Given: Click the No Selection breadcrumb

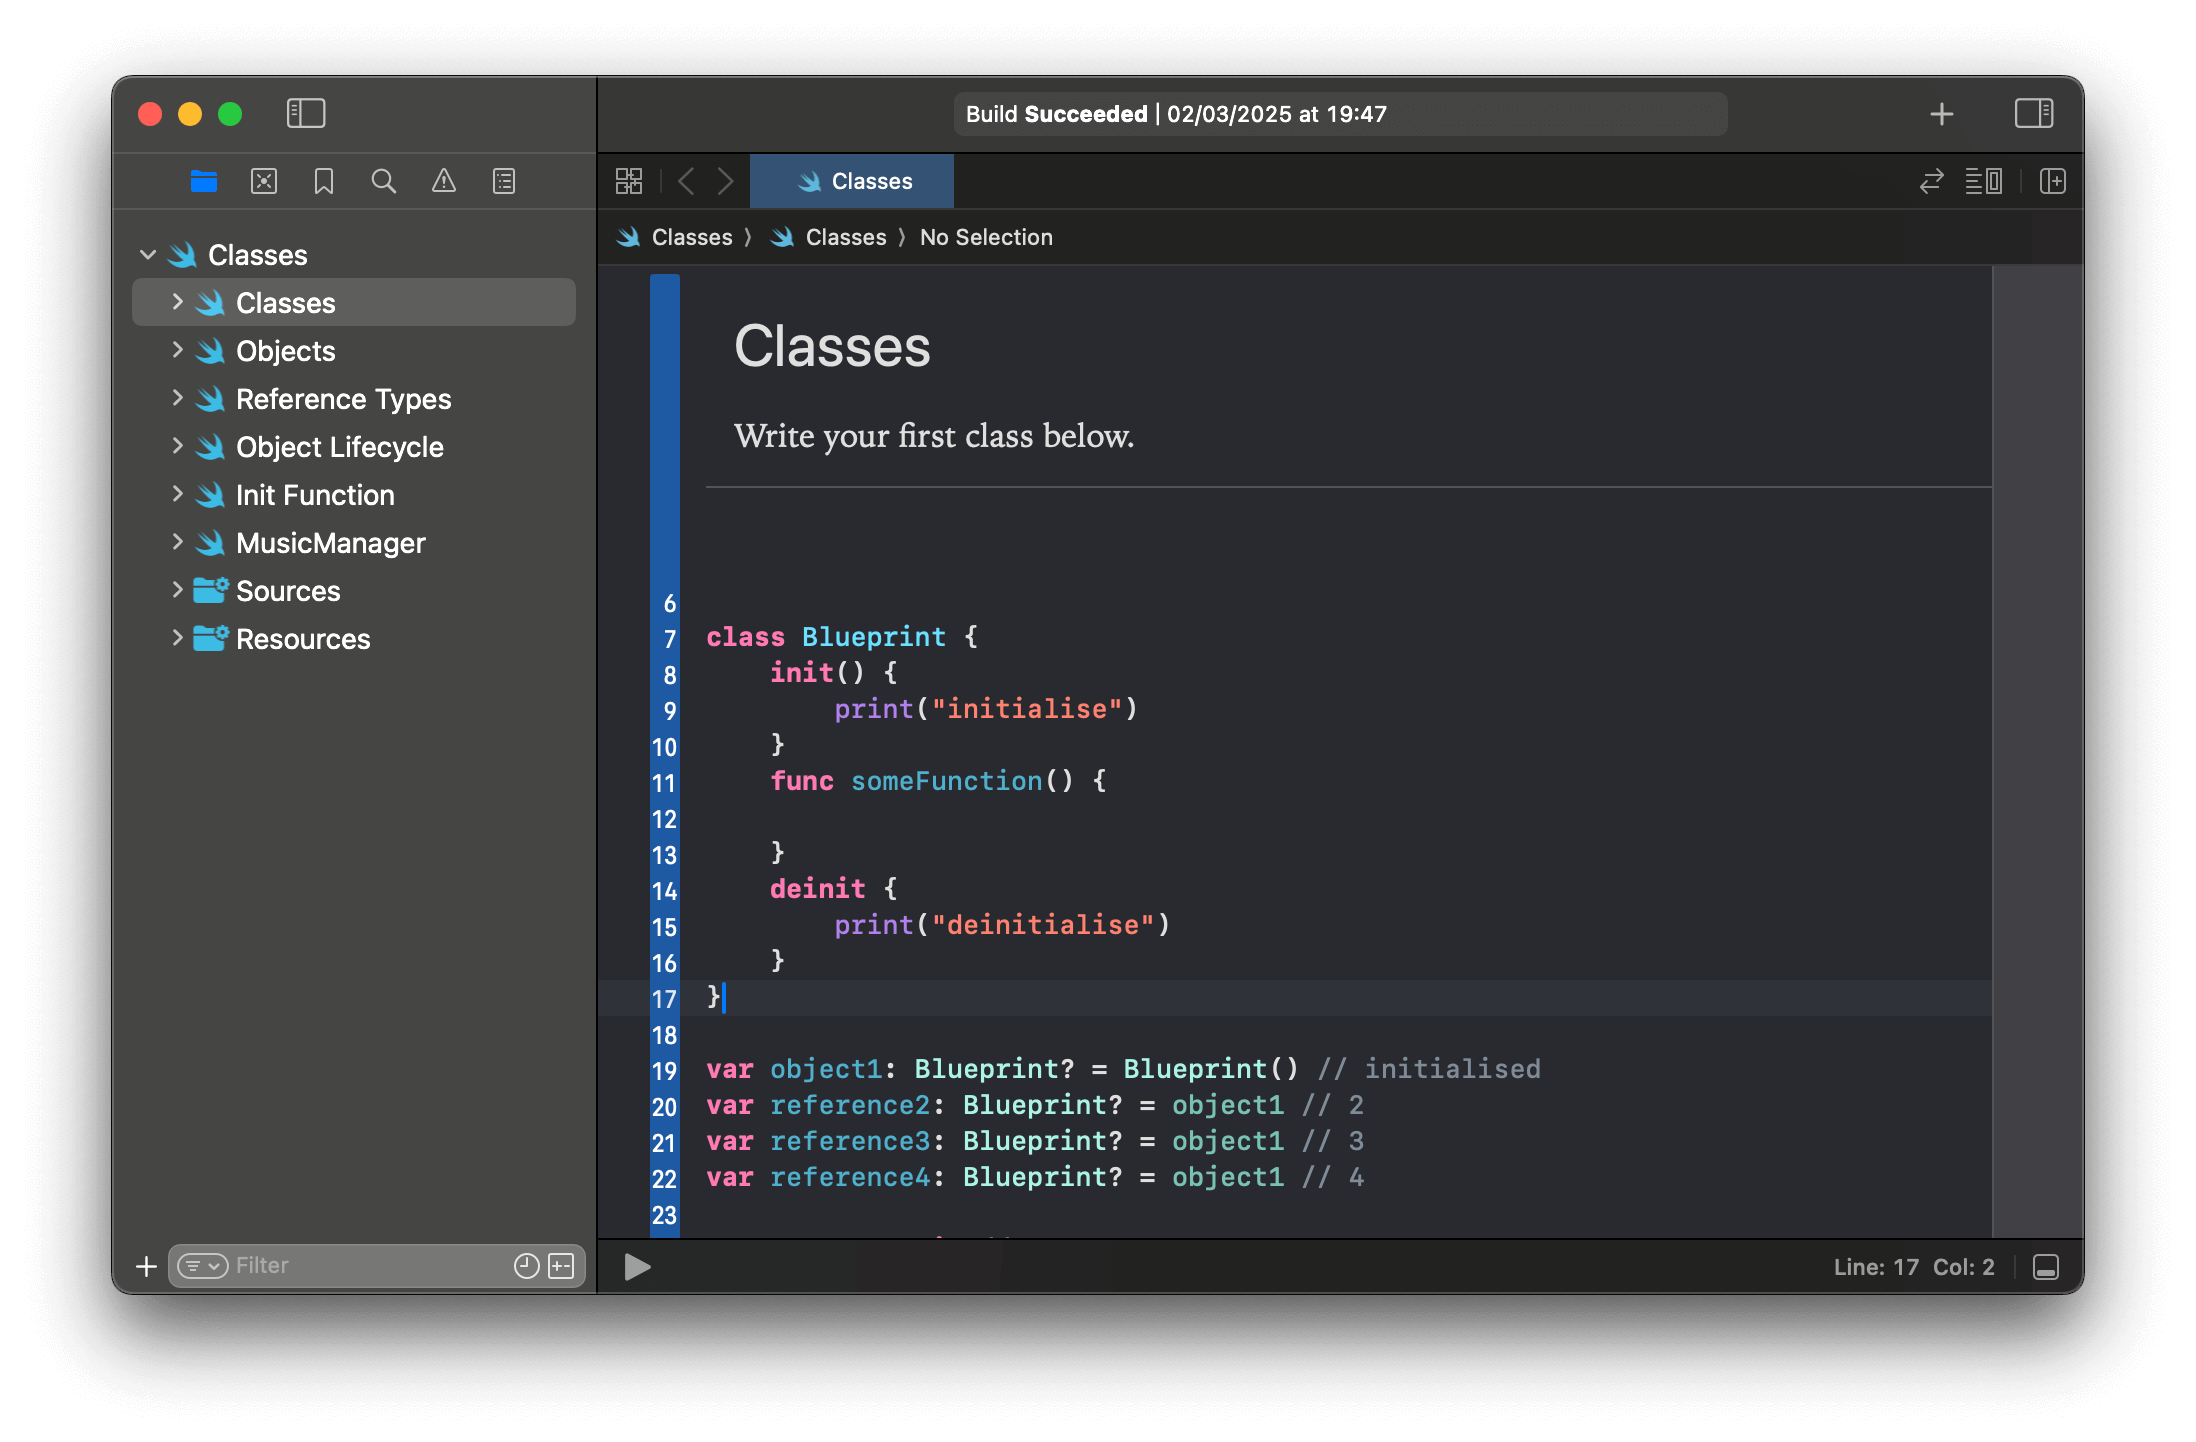Looking at the screenshot, I should [x=985, y=237].
